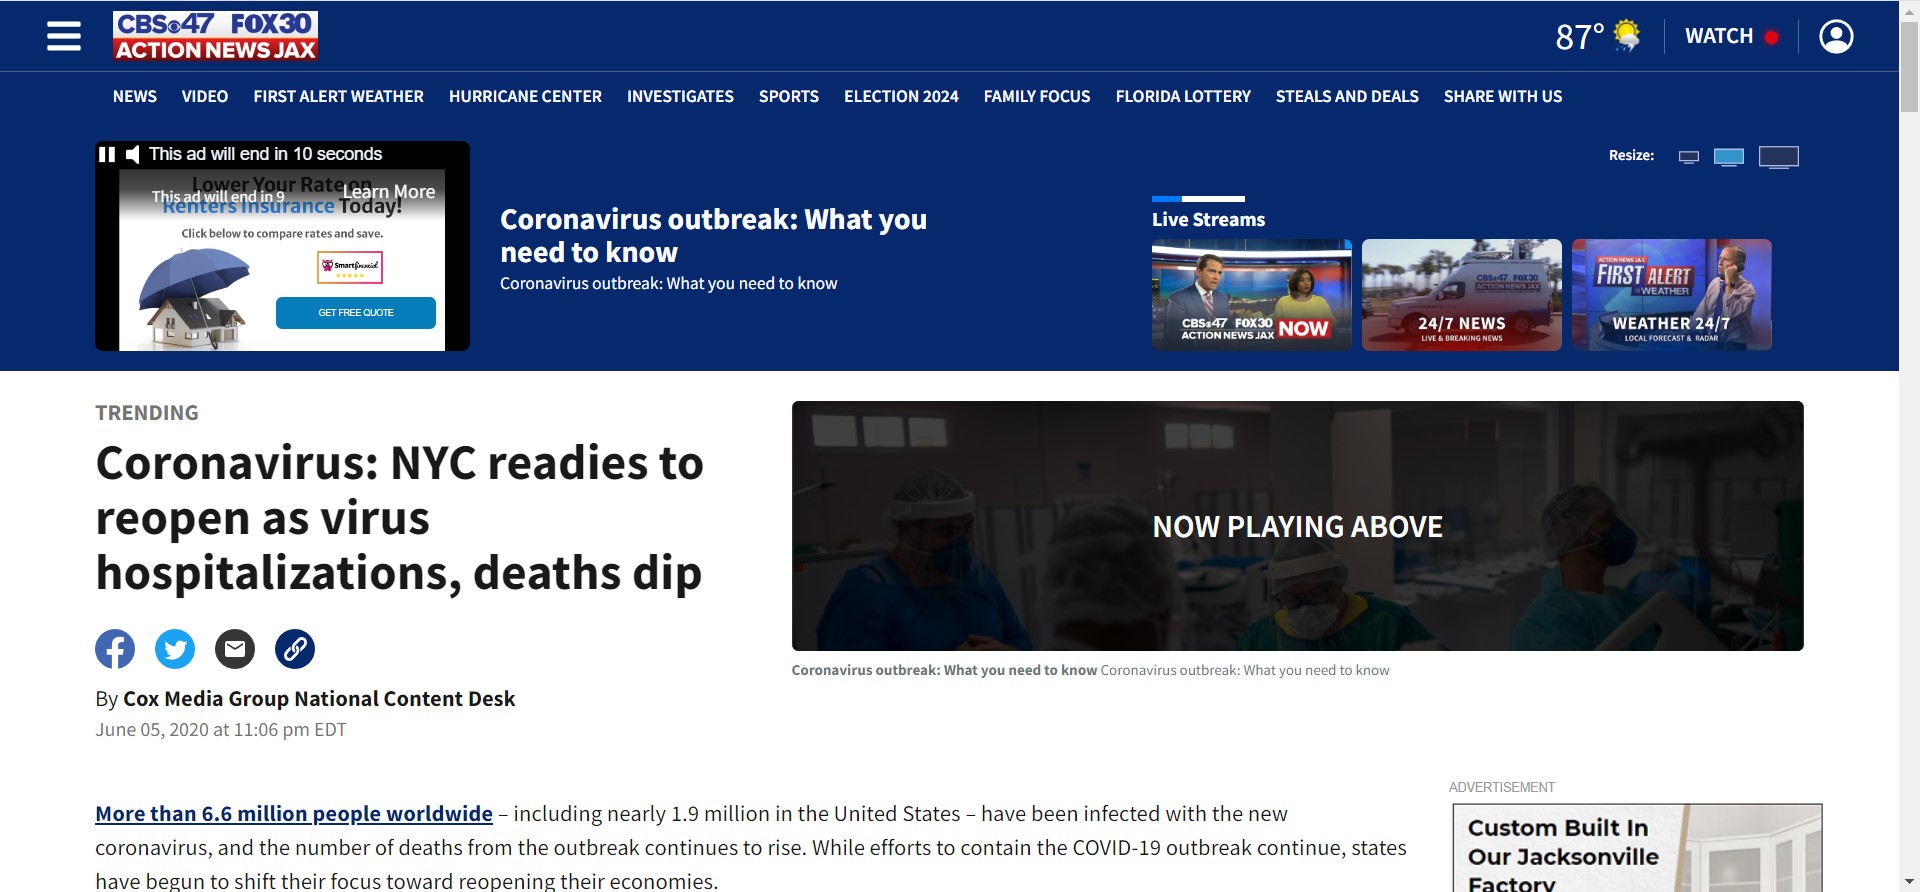Pause the video ad playback

click(x=106, y=154)
